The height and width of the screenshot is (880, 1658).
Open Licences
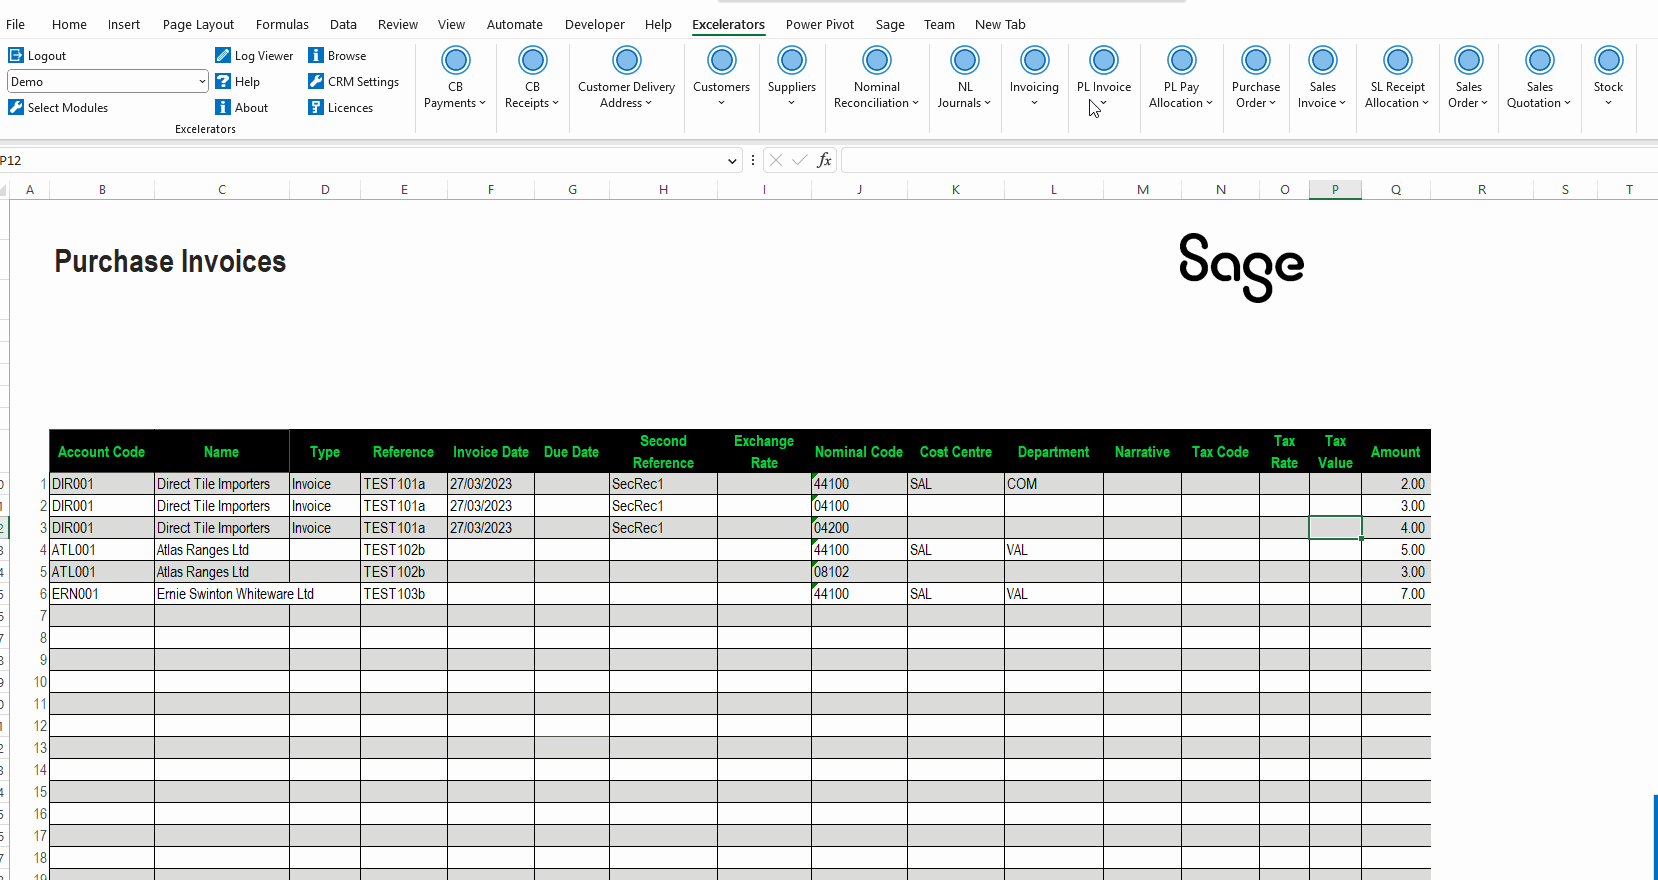coord(340,108)
